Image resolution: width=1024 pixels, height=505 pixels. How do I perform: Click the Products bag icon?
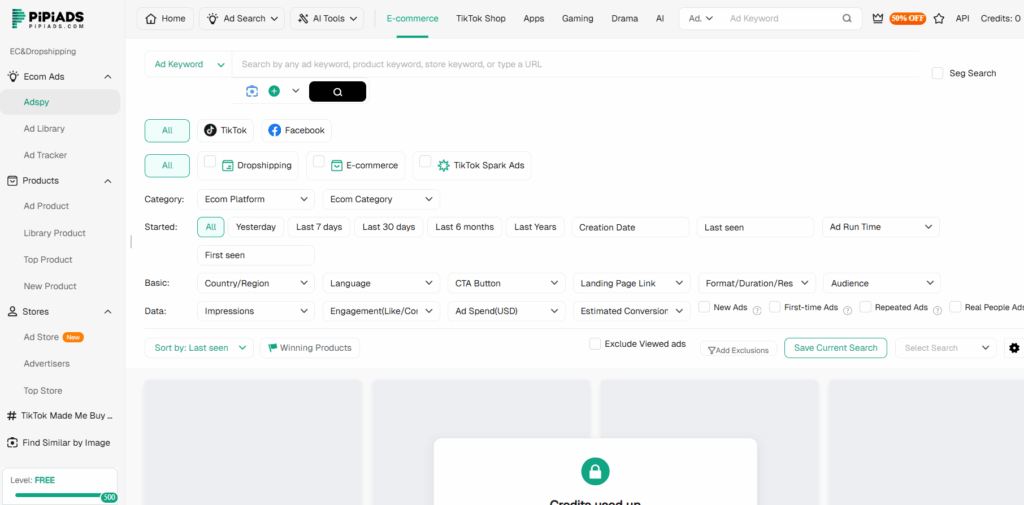point(12,181)
